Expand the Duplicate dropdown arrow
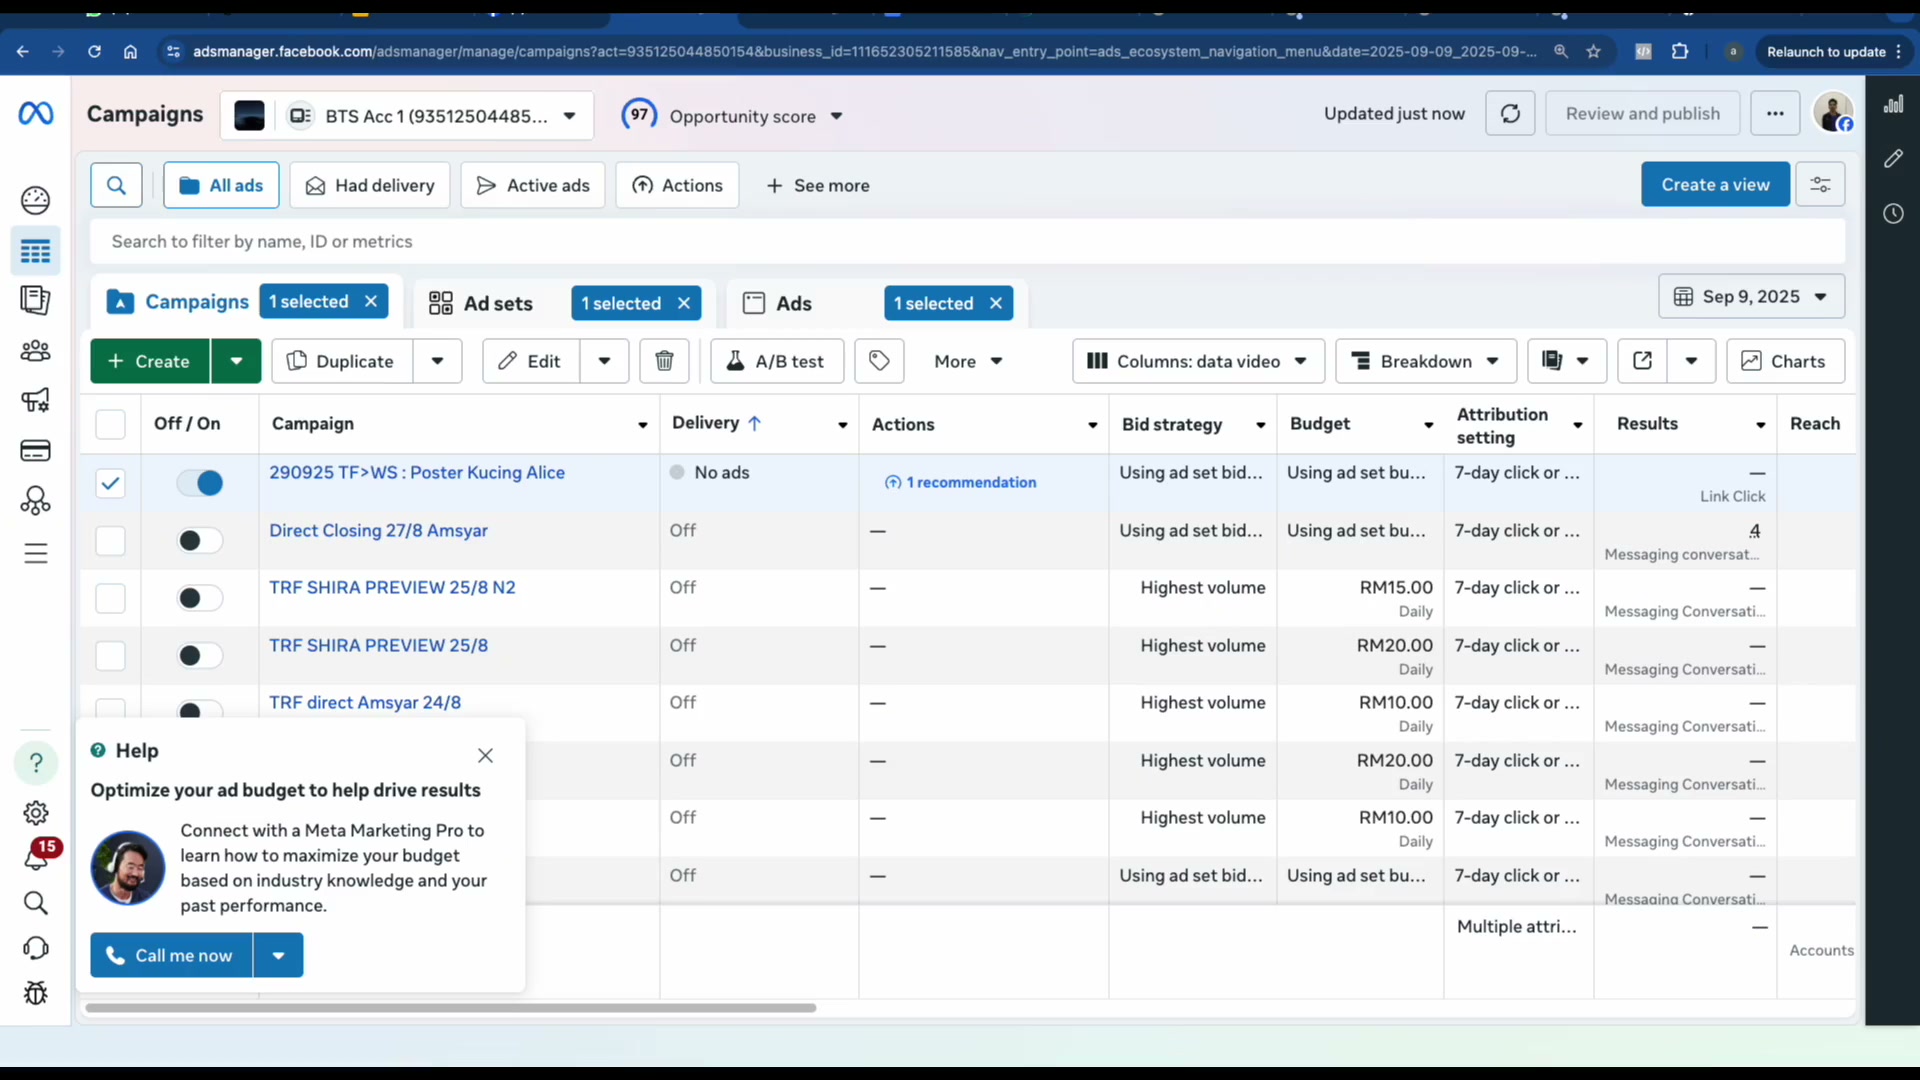The image size is (1920, 1080). [437, 361]
